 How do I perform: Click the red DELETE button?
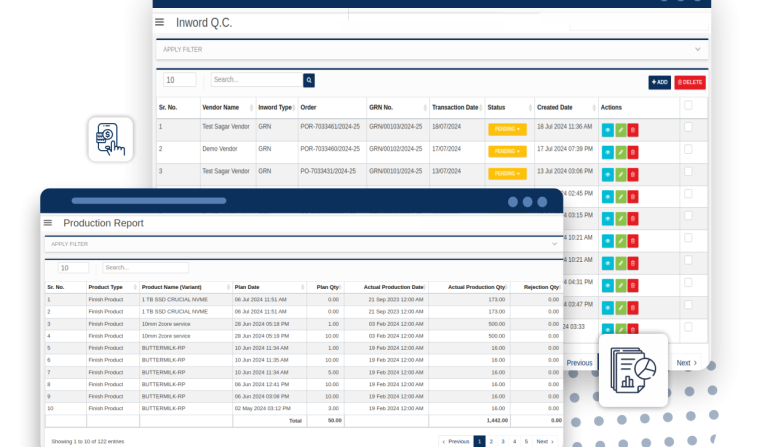690,83
